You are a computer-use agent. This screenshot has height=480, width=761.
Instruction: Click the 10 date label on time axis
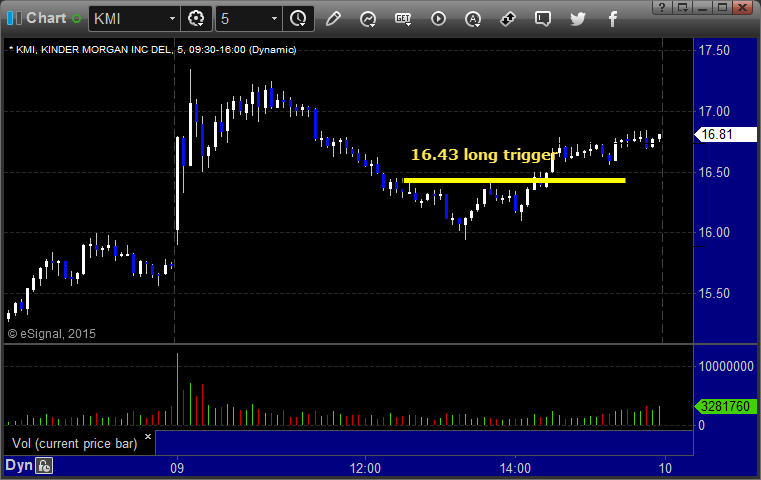(665, 468)
